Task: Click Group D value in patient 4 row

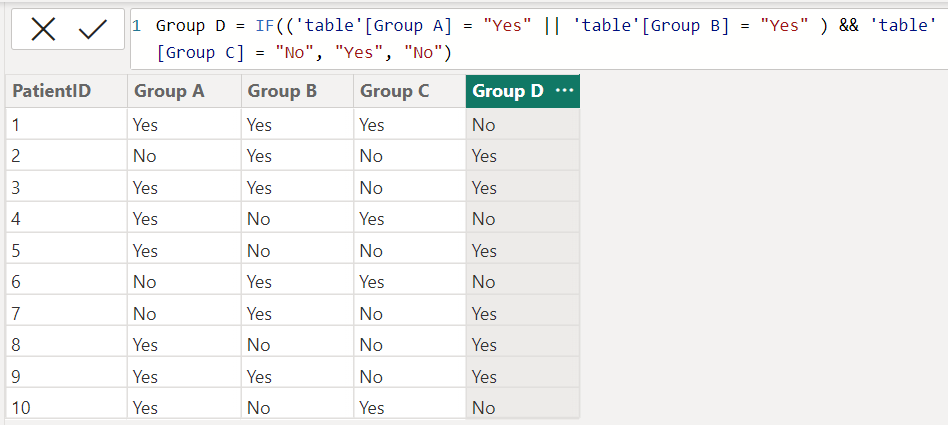Action: pos(523,219)
